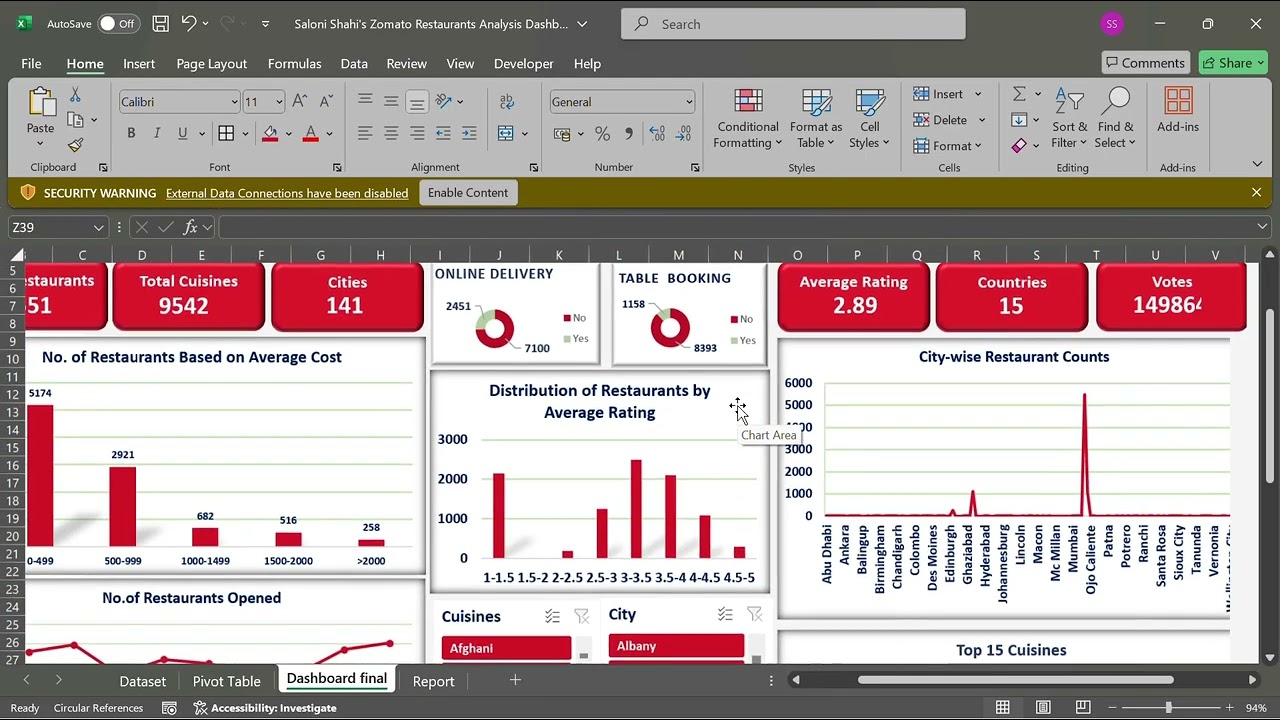
Task: Click AutoSum sigma icon
Action: coord(1019,94)
